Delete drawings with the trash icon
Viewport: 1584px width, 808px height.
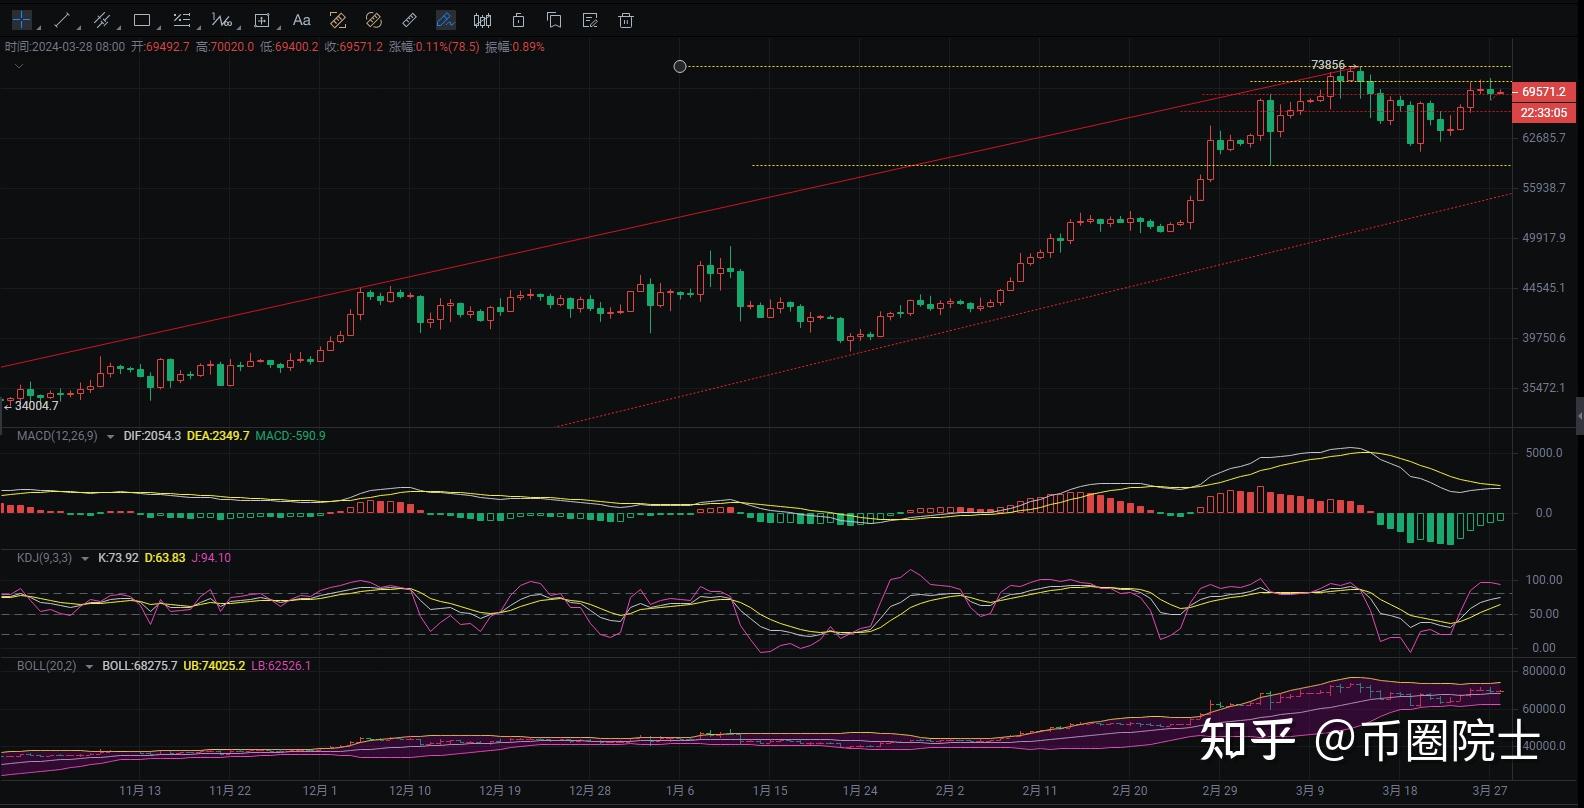click(626, 20)
